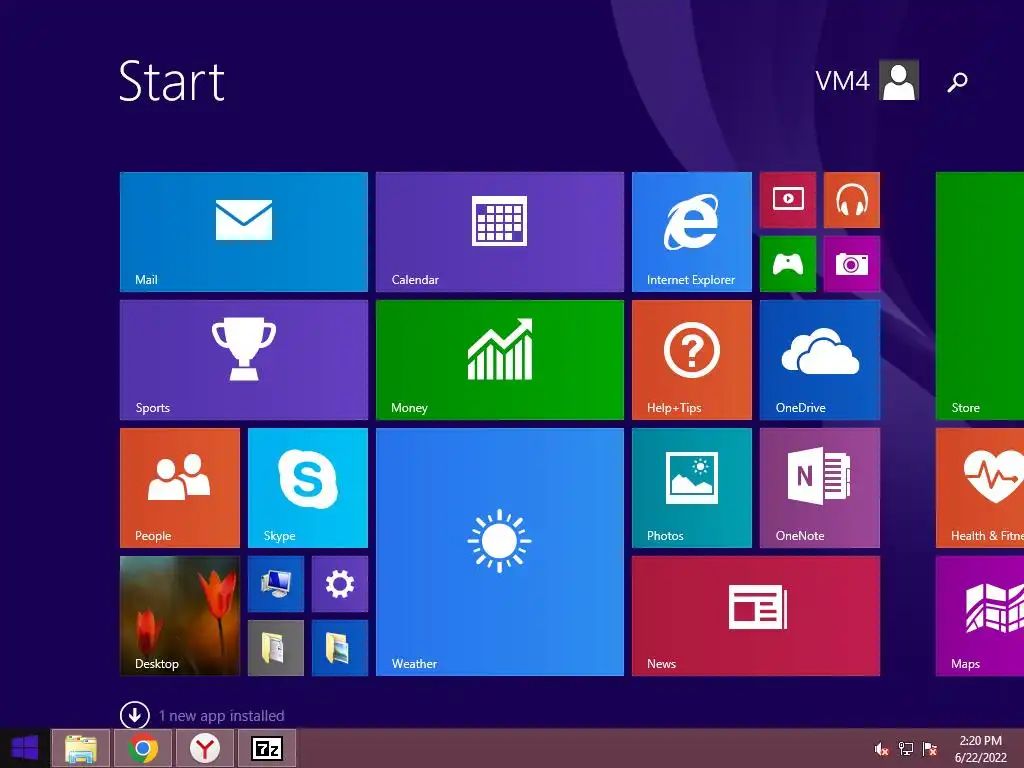Open the Maps tile
Screen dimensions: 1024x768
pos(980,616)
